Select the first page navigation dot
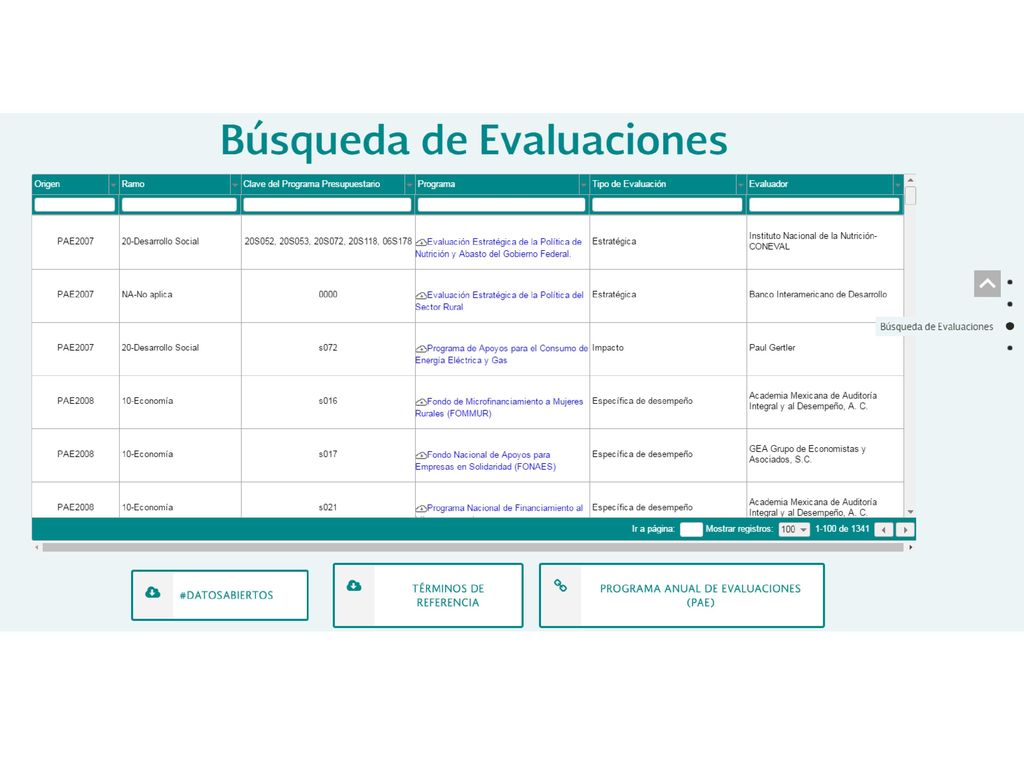This screenshot has width=1024, height=768. tap(1010, 282)
